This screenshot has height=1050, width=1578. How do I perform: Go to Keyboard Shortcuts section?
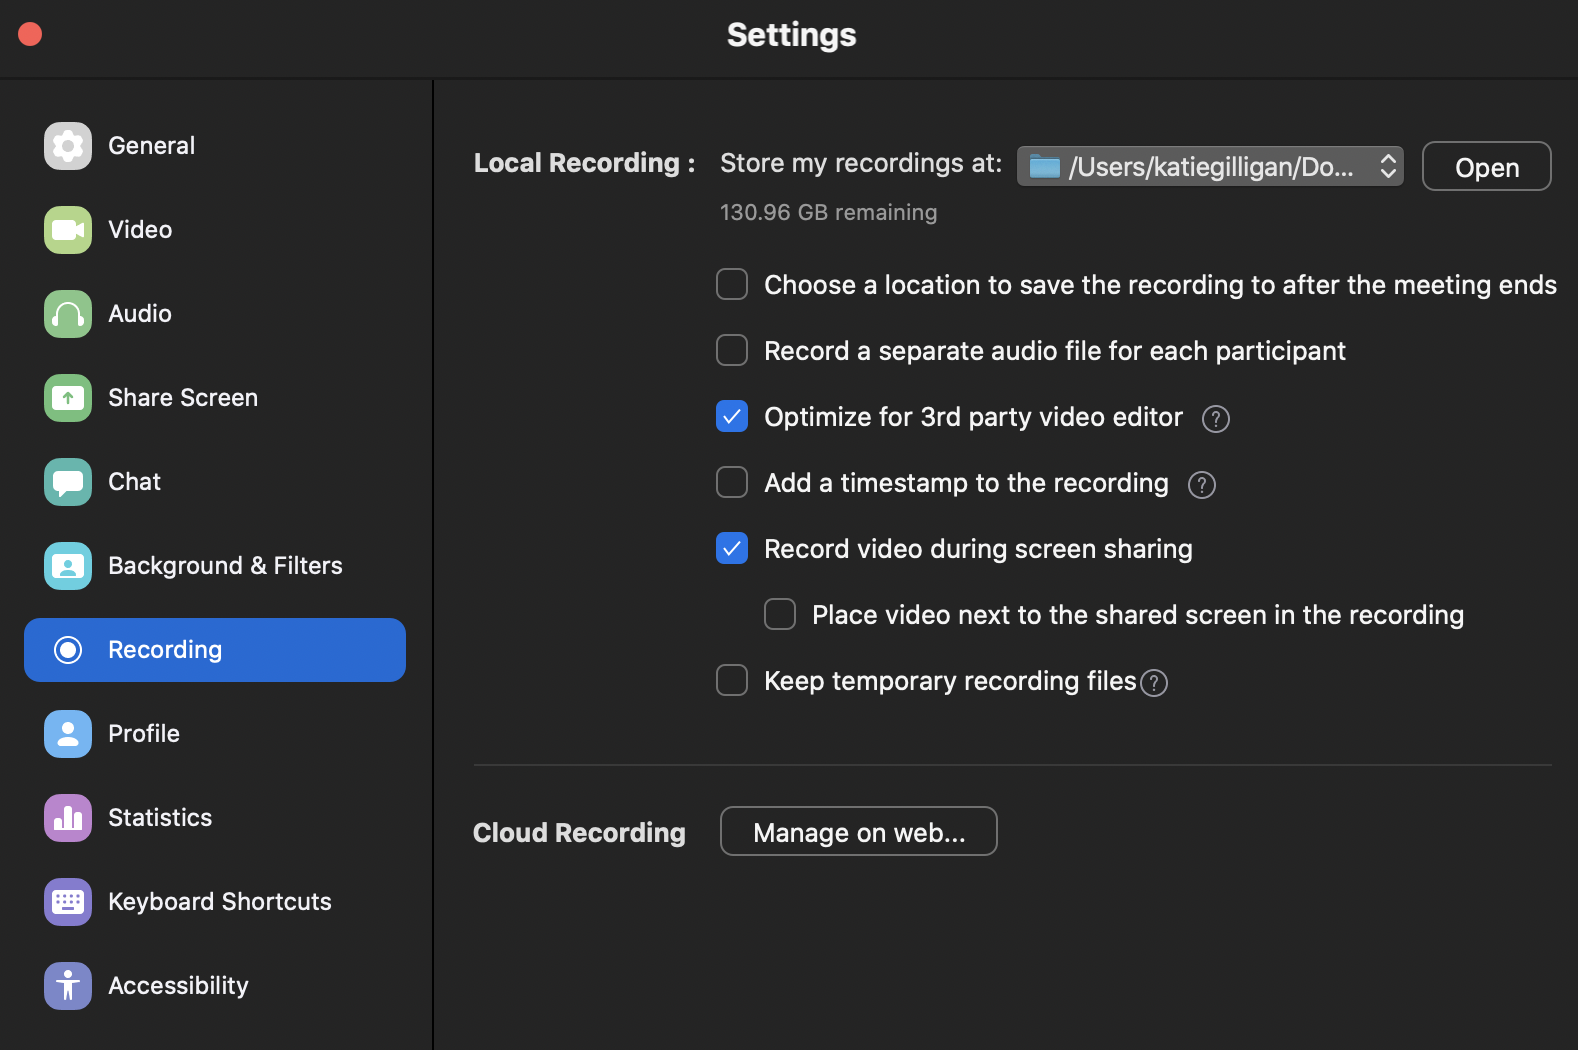(x=219, y=902)
